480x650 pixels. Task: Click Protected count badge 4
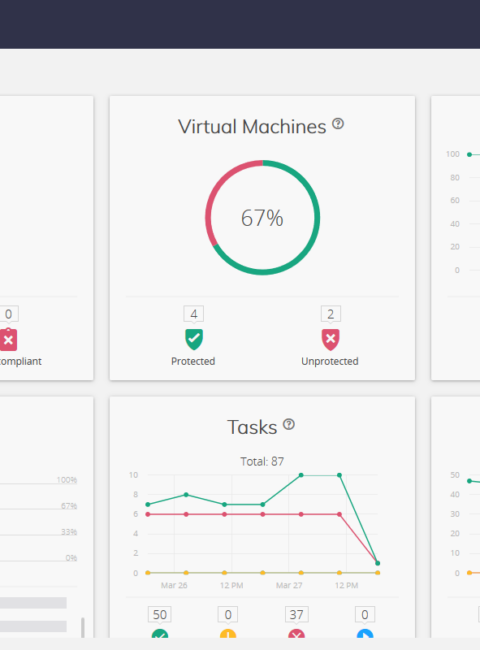[x=194, y=314]
